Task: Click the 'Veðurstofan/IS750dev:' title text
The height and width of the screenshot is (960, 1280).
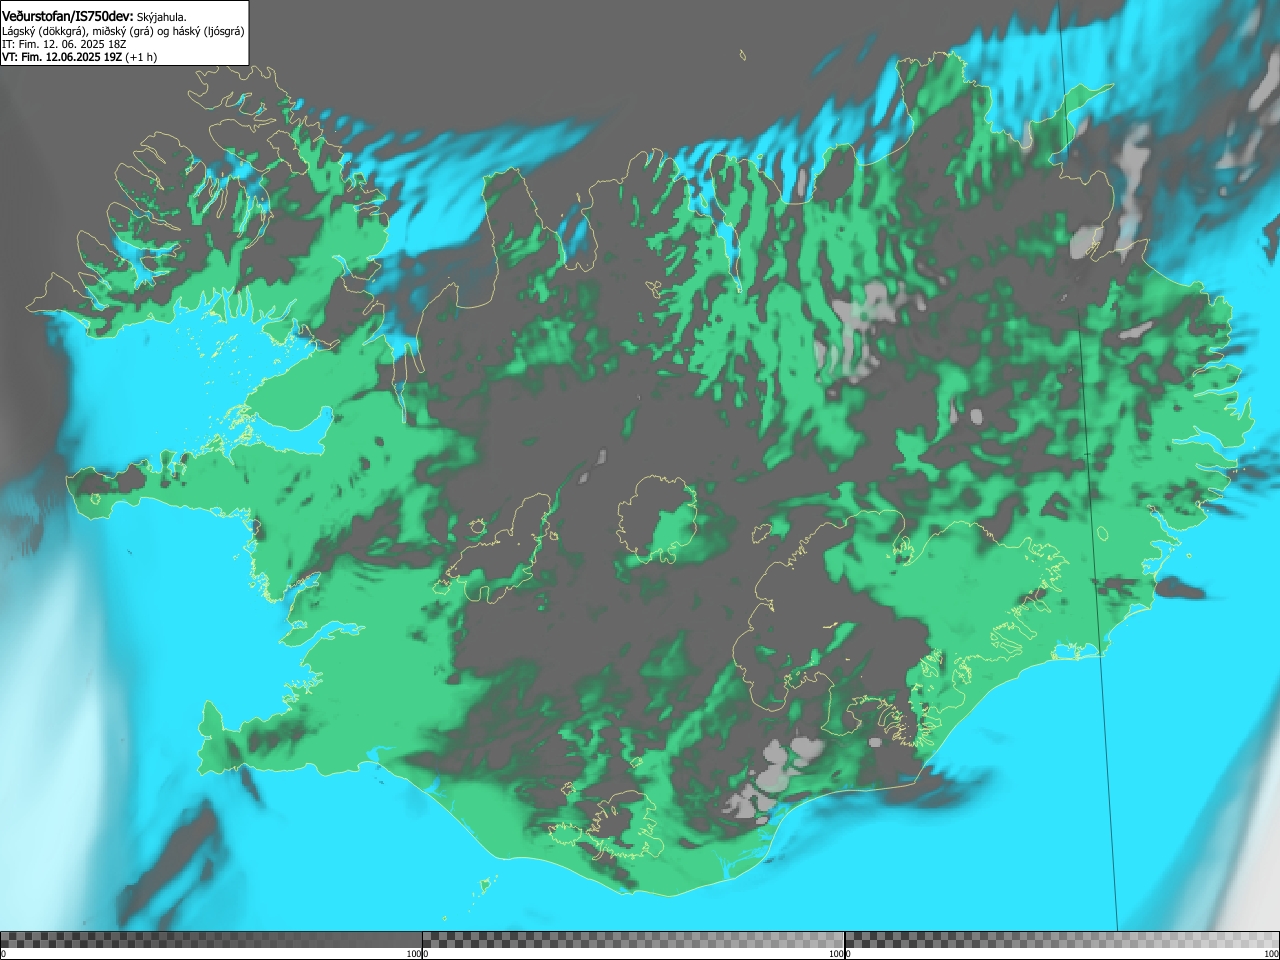Action: 68,17
